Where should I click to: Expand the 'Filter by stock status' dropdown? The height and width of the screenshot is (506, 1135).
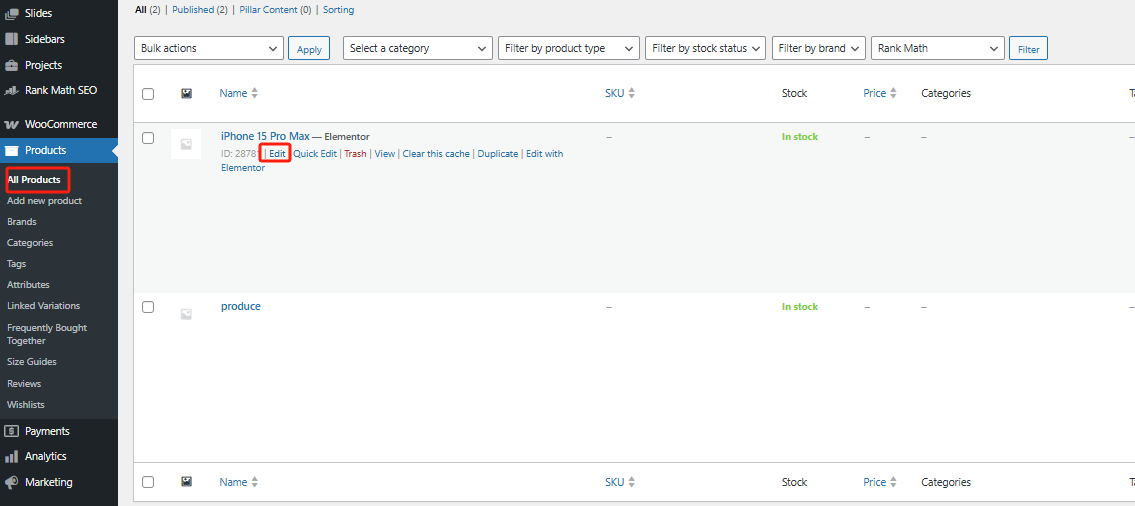point(705,48)
